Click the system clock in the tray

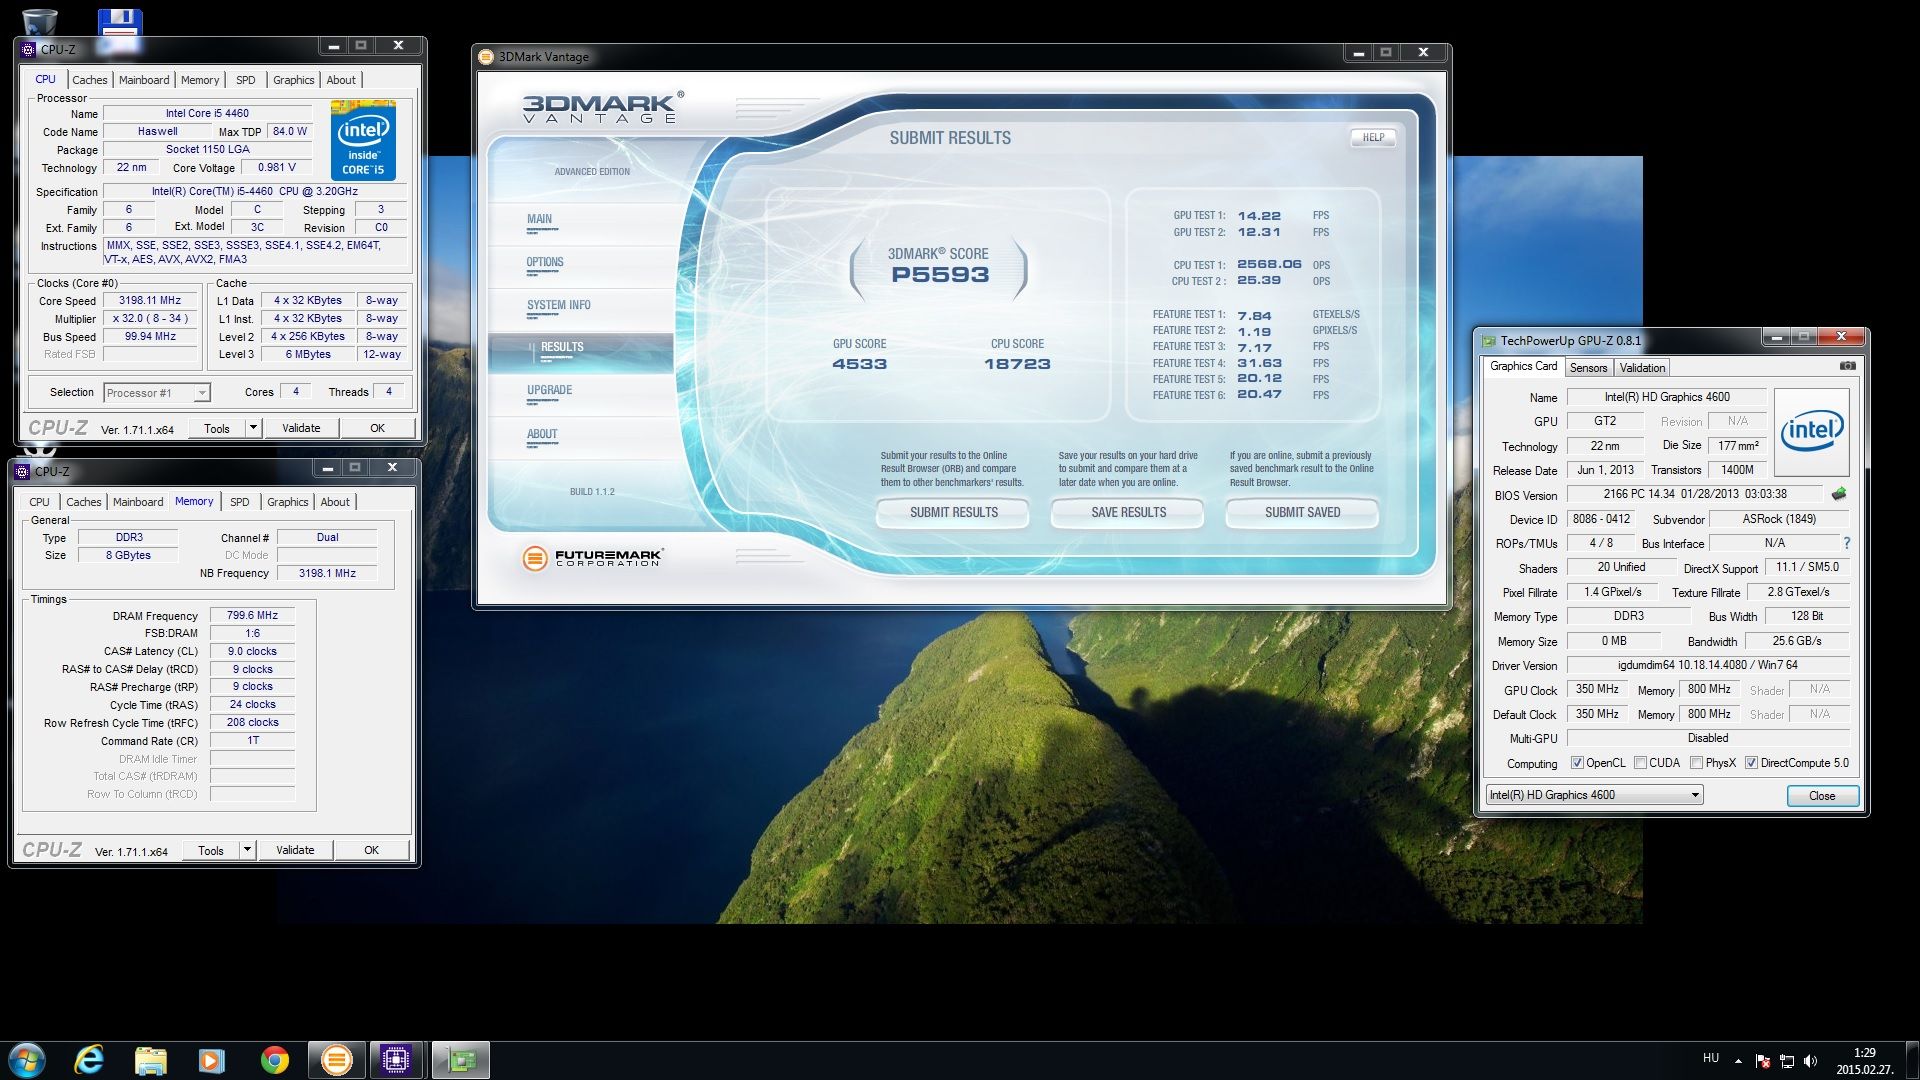point(1864,1060)
